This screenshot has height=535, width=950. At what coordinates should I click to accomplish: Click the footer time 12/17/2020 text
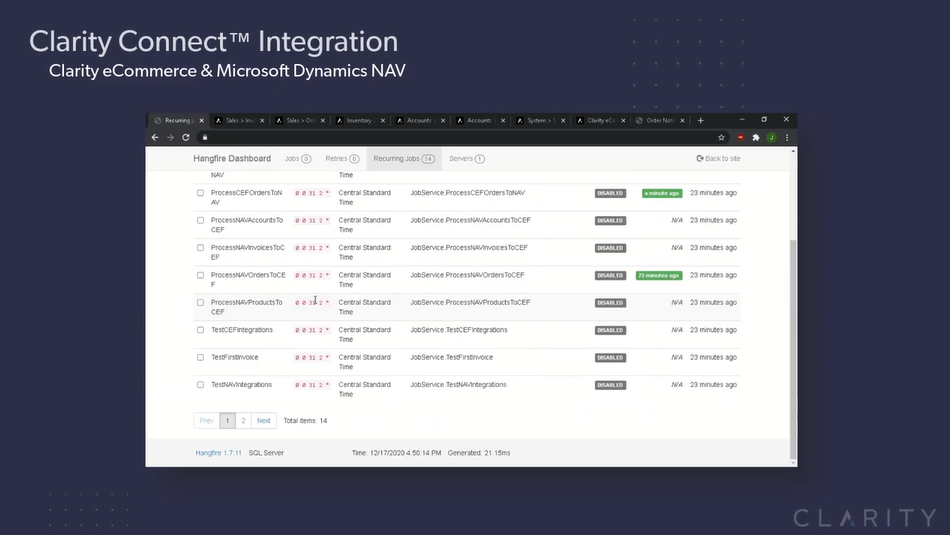tap(396, 453)
